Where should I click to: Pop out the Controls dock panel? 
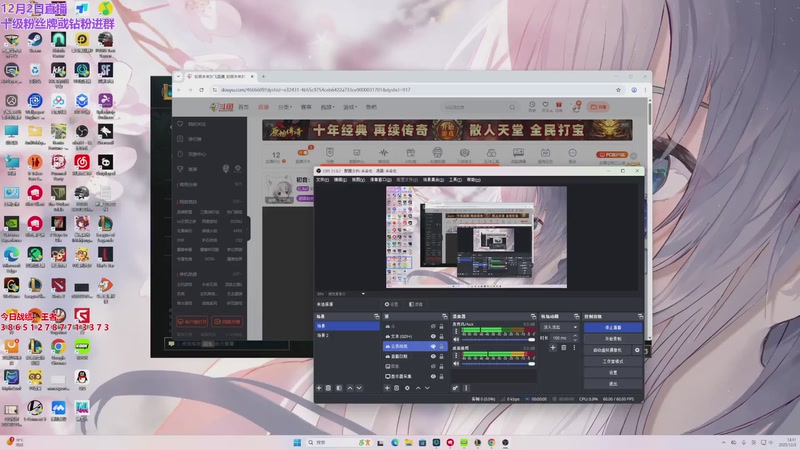pos(640,316)
